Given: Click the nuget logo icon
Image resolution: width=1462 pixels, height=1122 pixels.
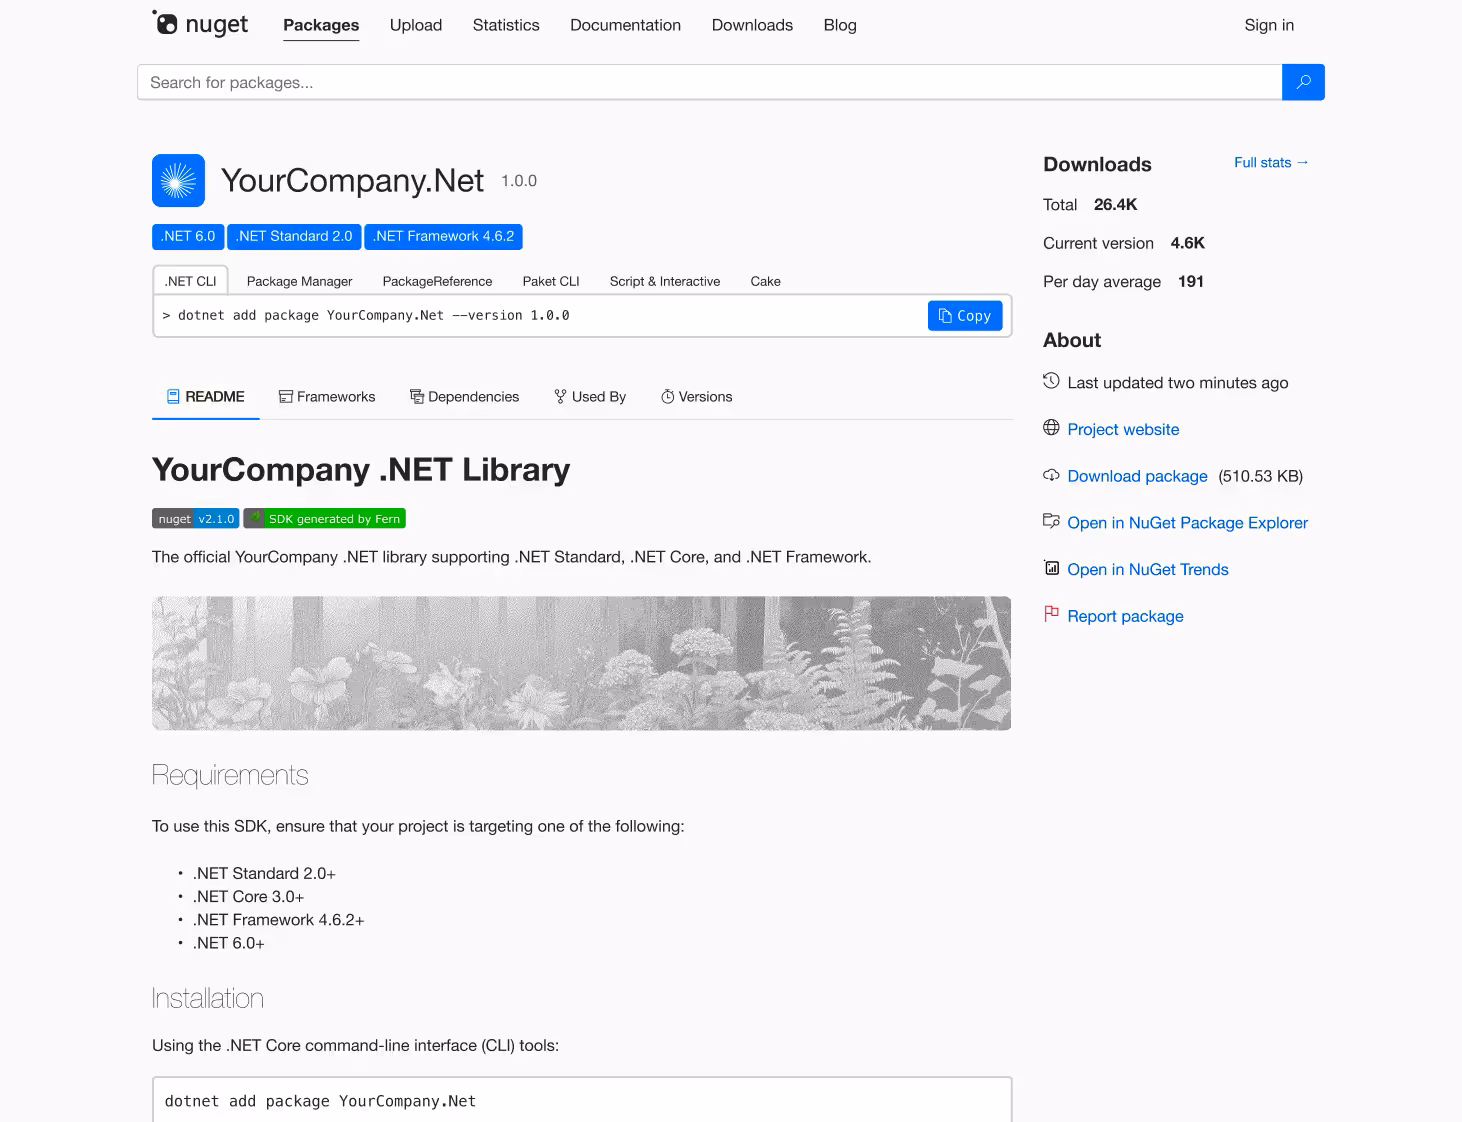Looking at the screenshot, I should (166, 23).
